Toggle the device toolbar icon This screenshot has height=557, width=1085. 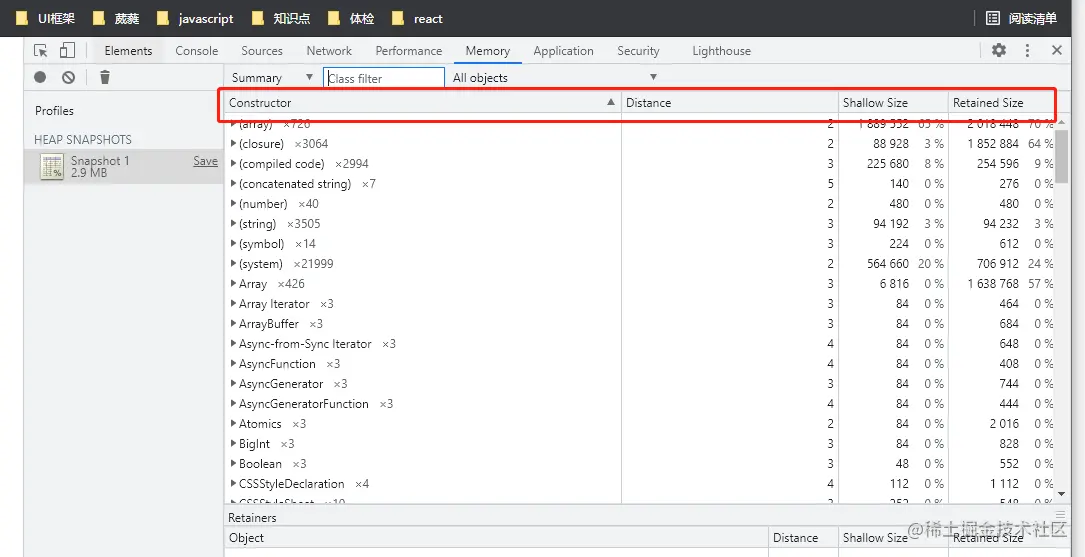point(67,51)
